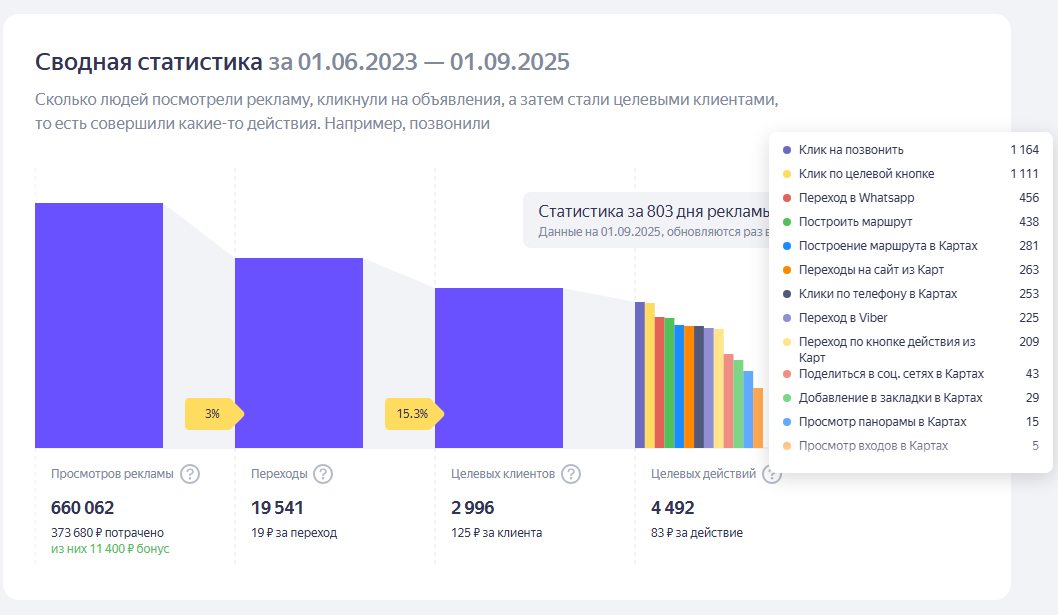The image size is (1058, 615).
Task: Select legend row Поделиться в соц. сетях в Картах
Action: point(911,374)
